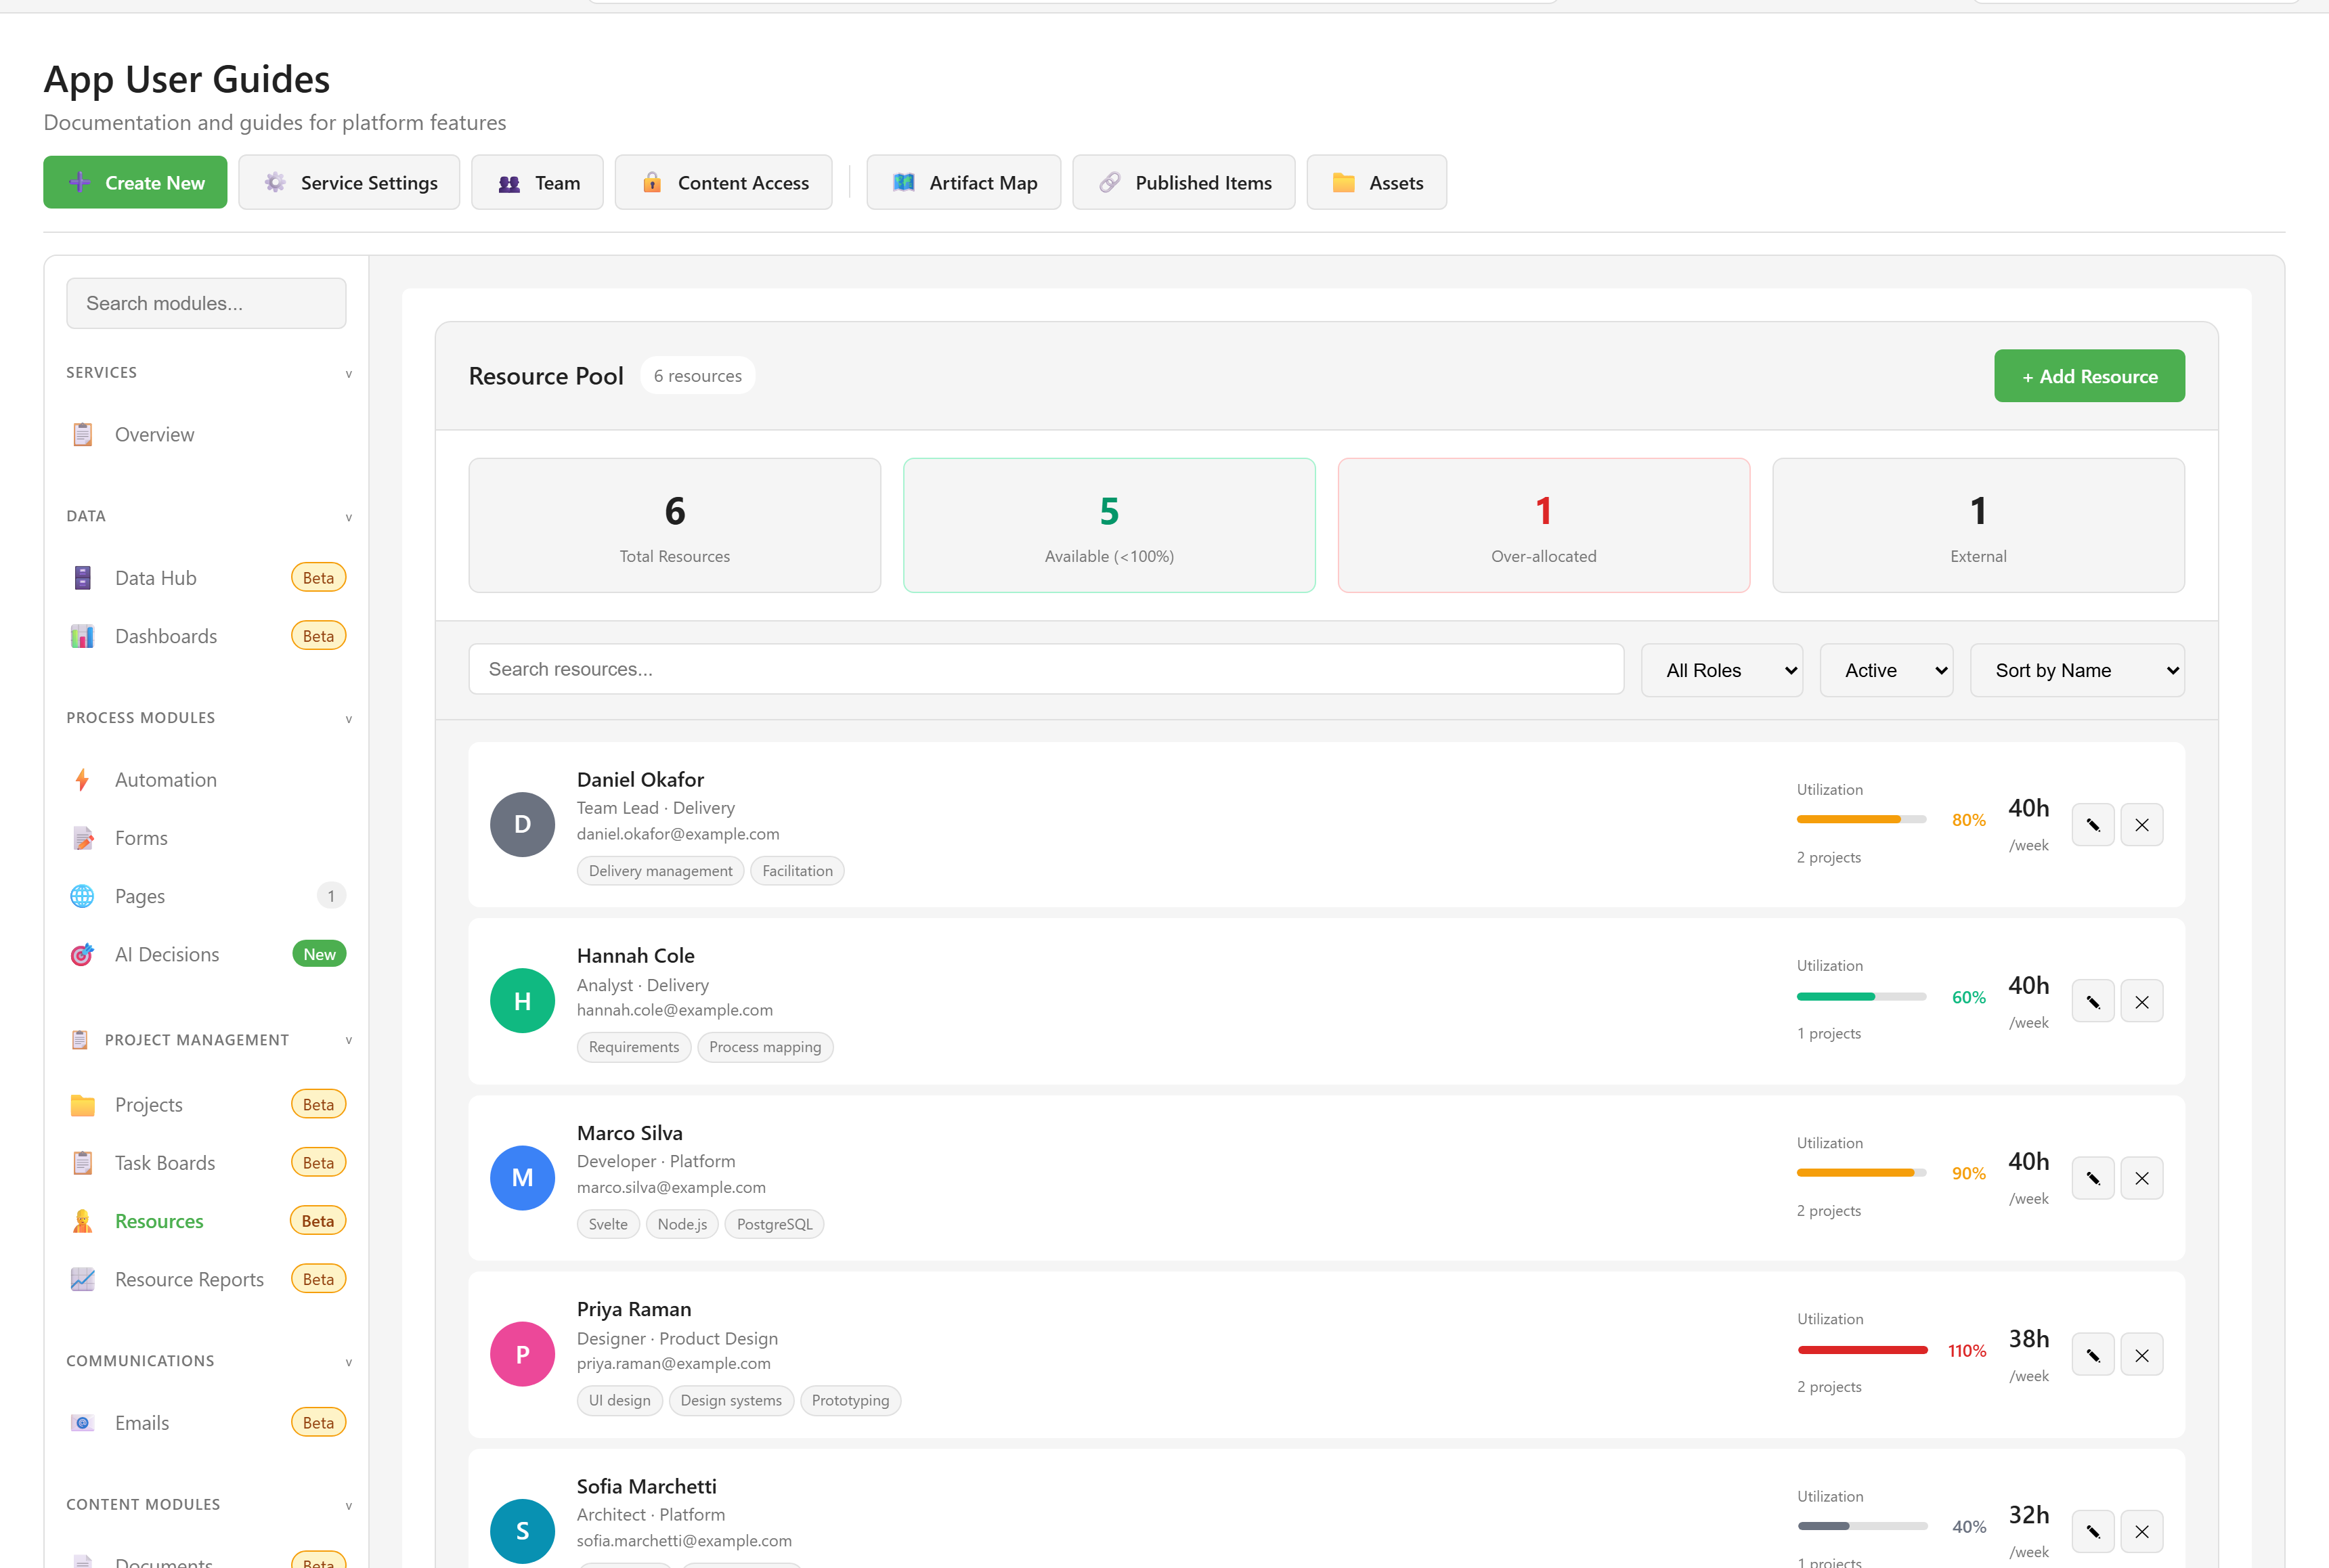Viewport: 2329px width, 1568px height.
Task: Open the All Roles dropdown
Action: click(1722, 670)
